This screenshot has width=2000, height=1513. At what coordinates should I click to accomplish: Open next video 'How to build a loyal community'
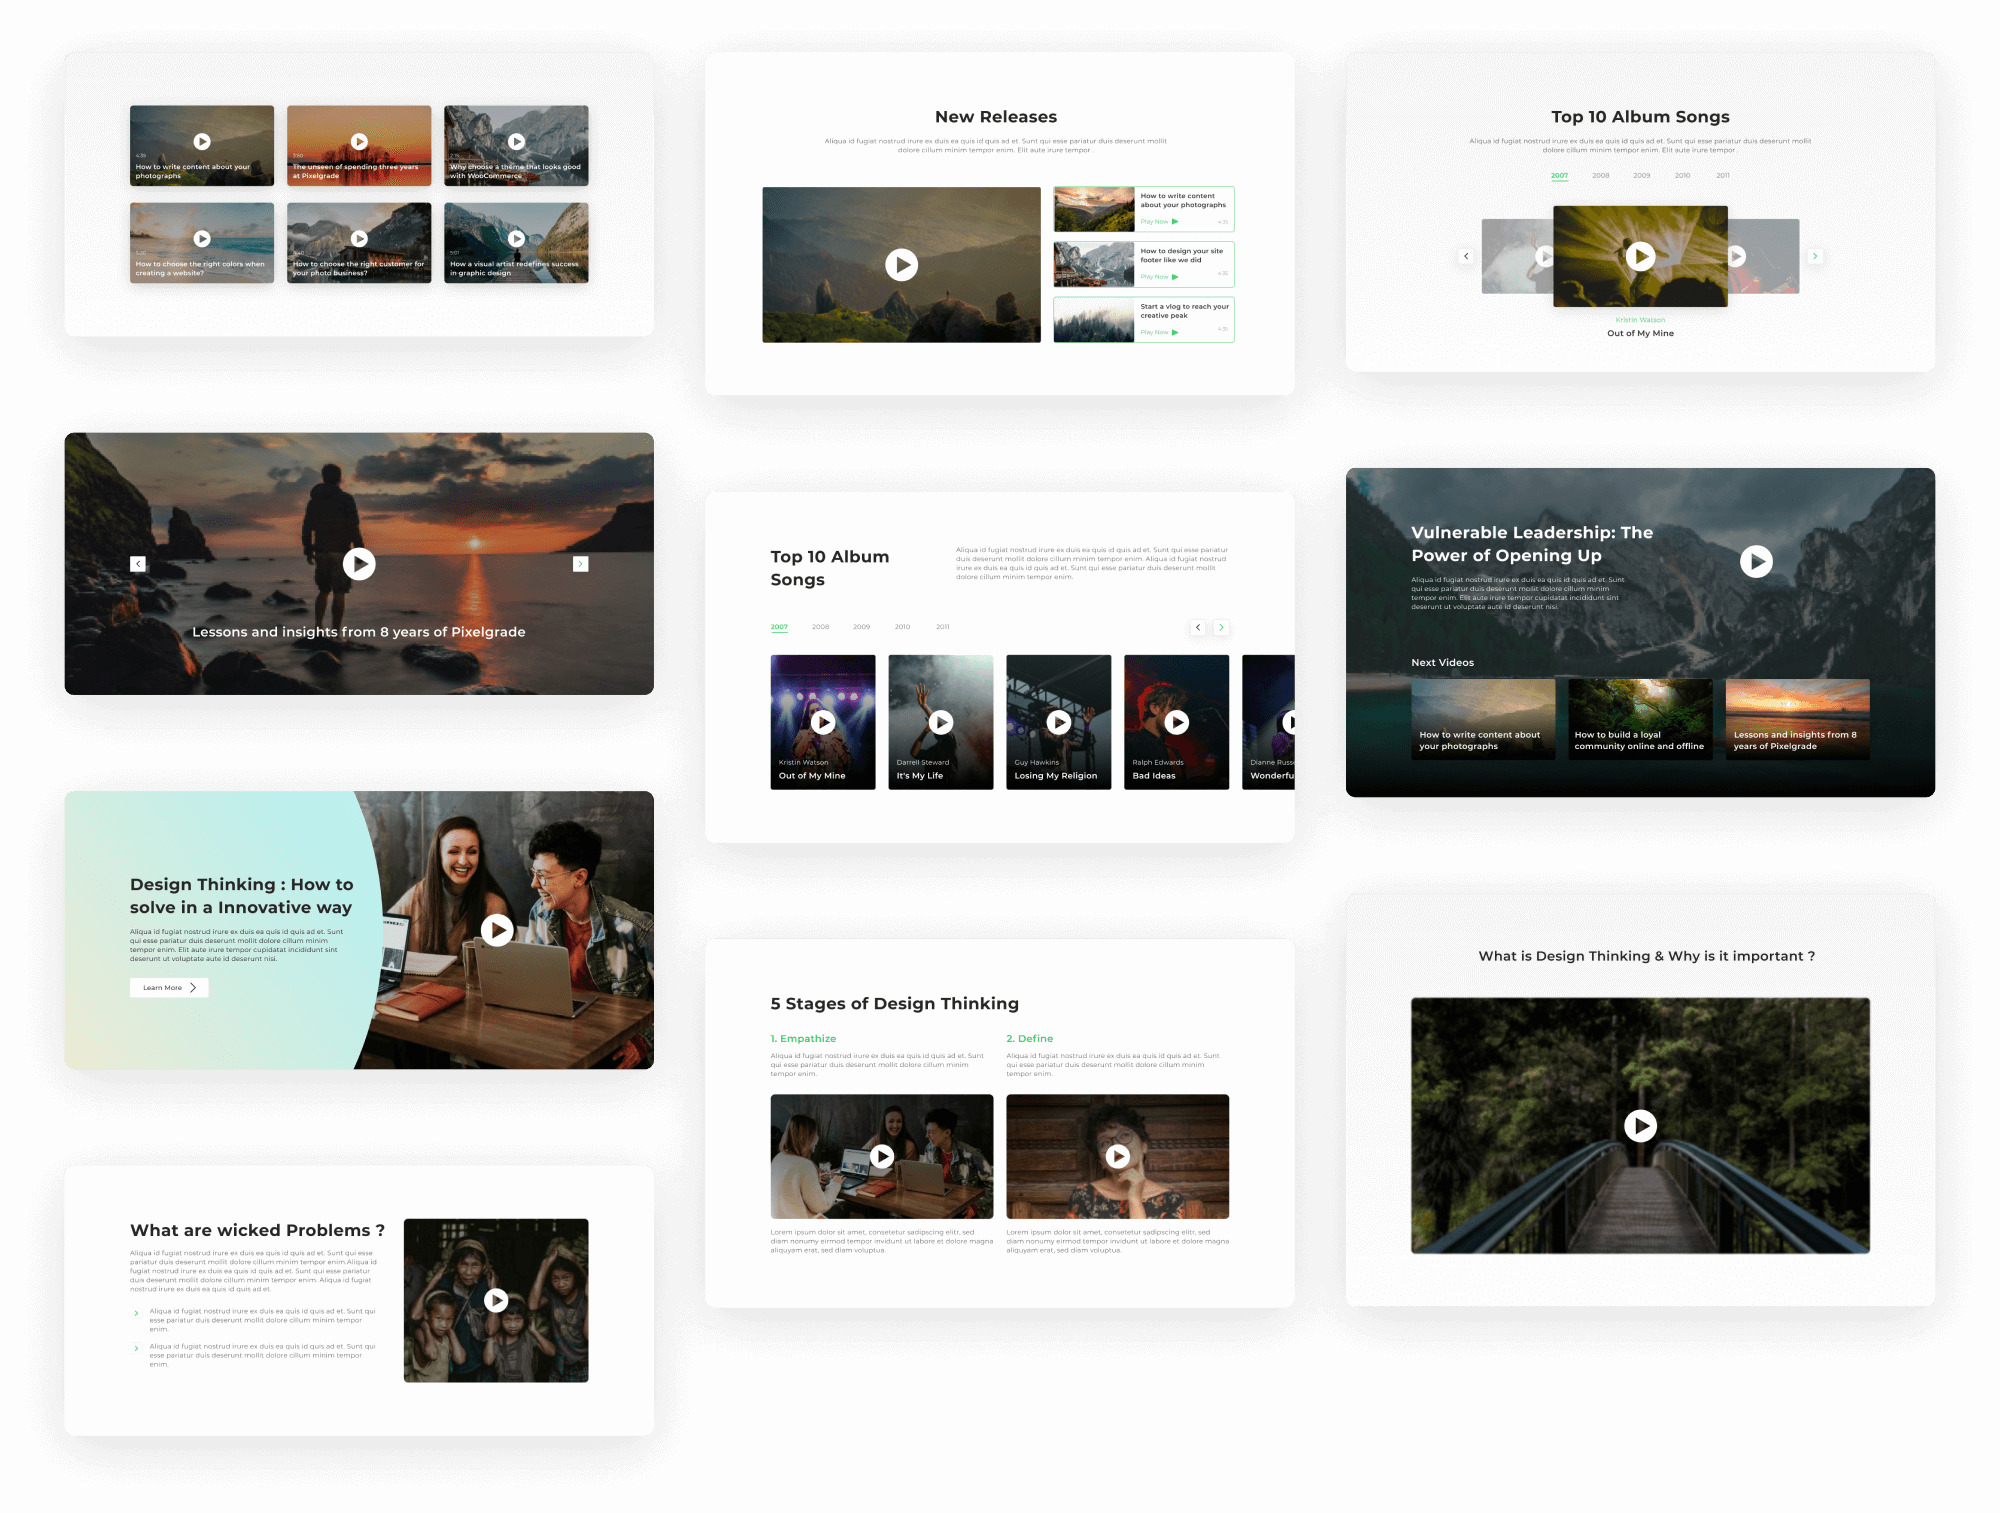(1640, 720)
